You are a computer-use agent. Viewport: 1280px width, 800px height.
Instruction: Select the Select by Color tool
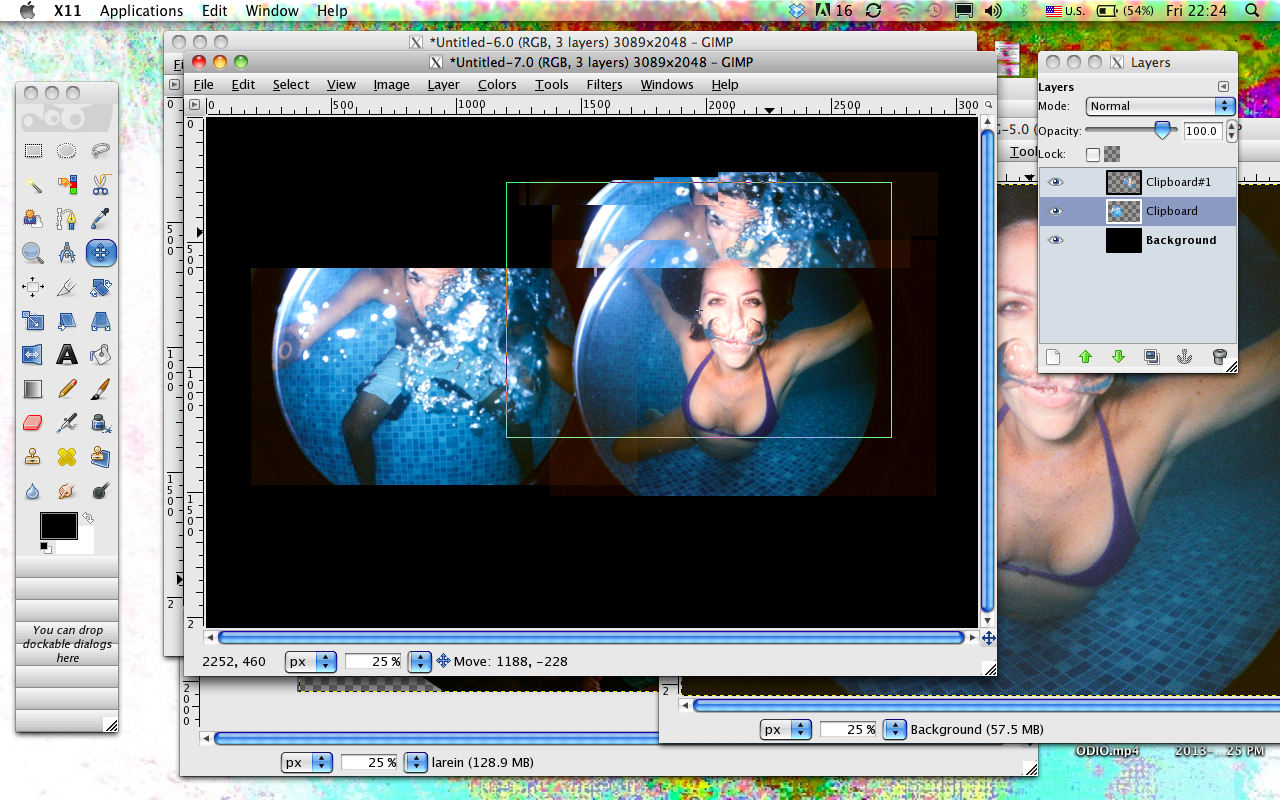coord(67,185)
